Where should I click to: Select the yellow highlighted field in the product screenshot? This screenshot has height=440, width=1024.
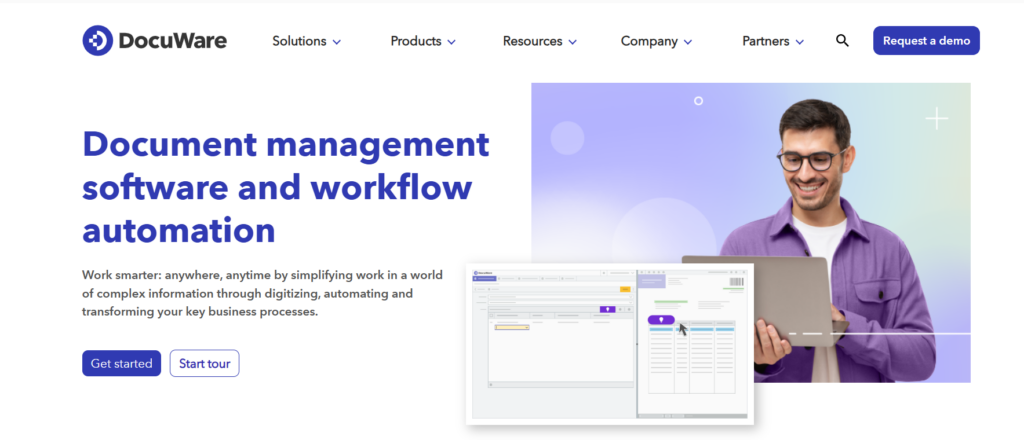click(x=511, y=327)
